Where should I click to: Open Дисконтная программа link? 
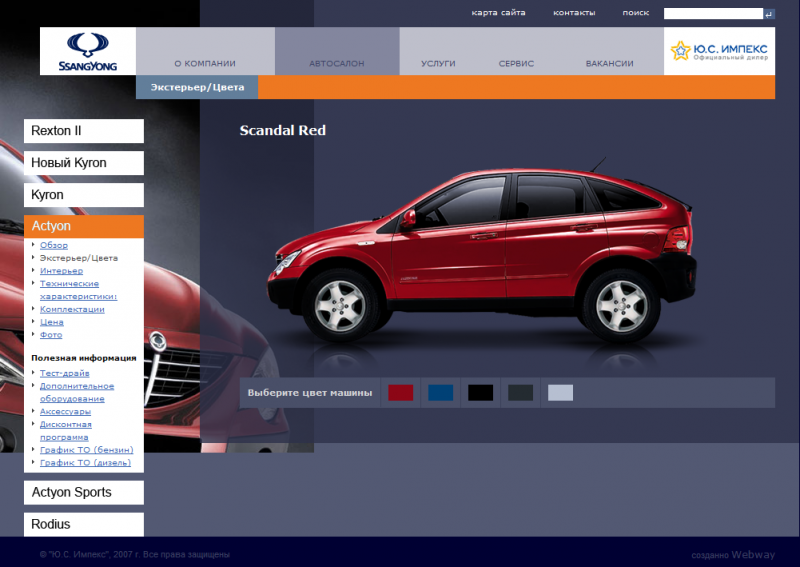pos(66,431)
